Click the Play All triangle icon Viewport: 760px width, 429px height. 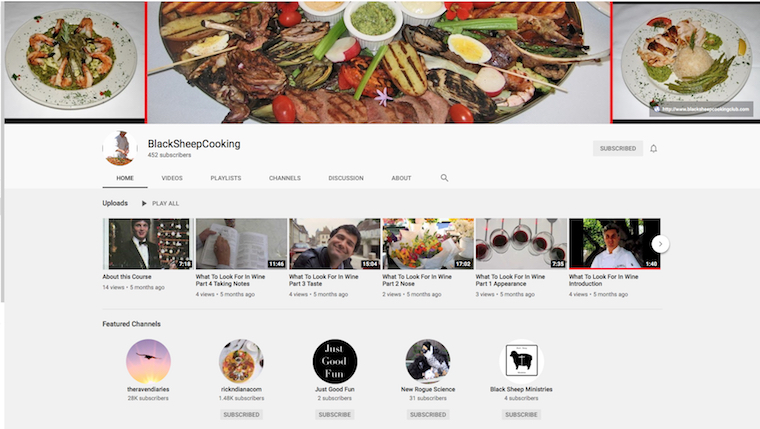pos(144,203)
